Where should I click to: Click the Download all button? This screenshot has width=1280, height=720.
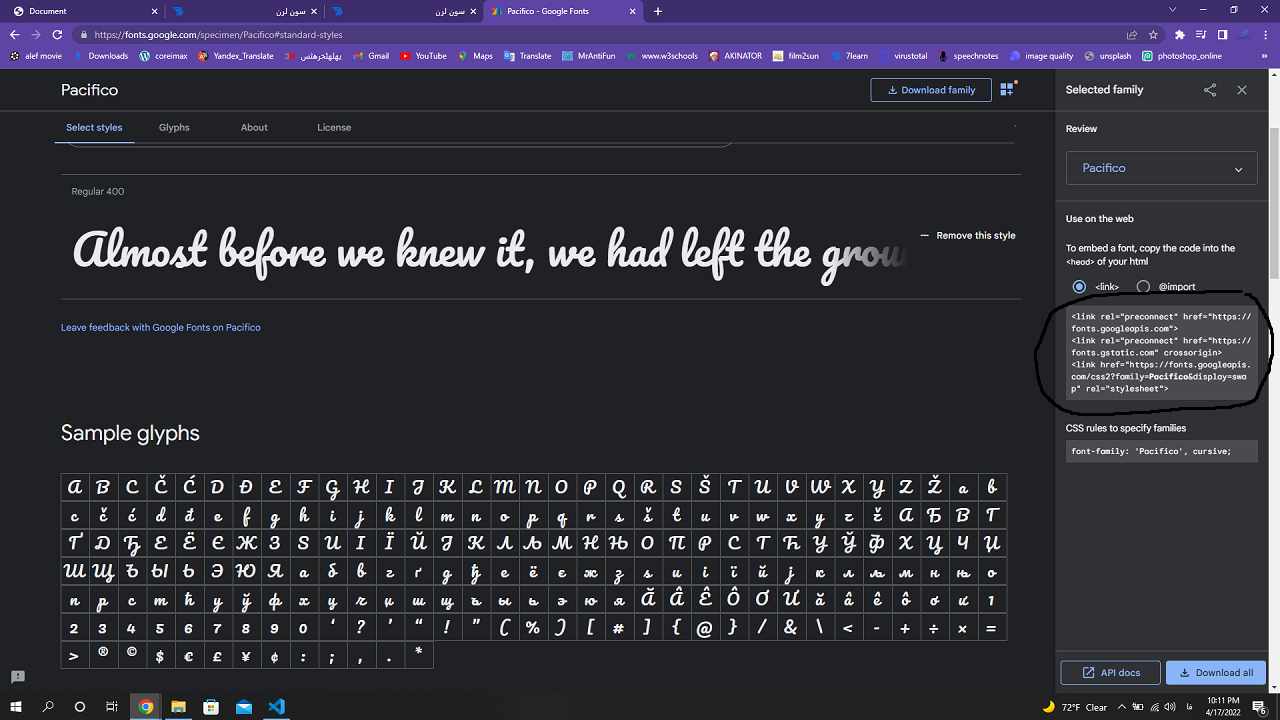click(x=1216, y=673)
